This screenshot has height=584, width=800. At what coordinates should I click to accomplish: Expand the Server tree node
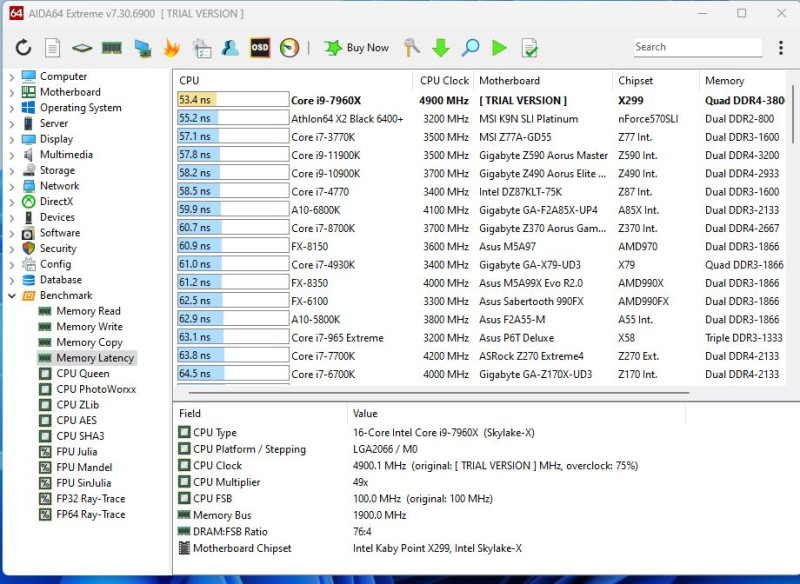12,124
